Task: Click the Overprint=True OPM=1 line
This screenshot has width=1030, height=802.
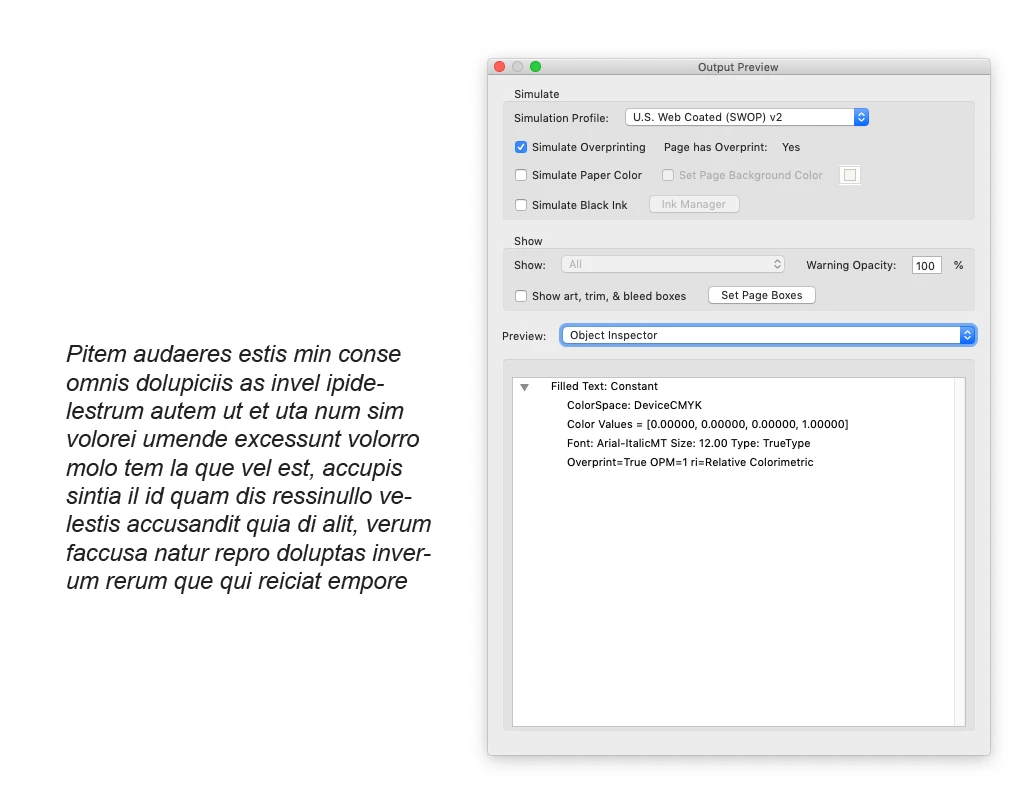Action: click(690, 462)
